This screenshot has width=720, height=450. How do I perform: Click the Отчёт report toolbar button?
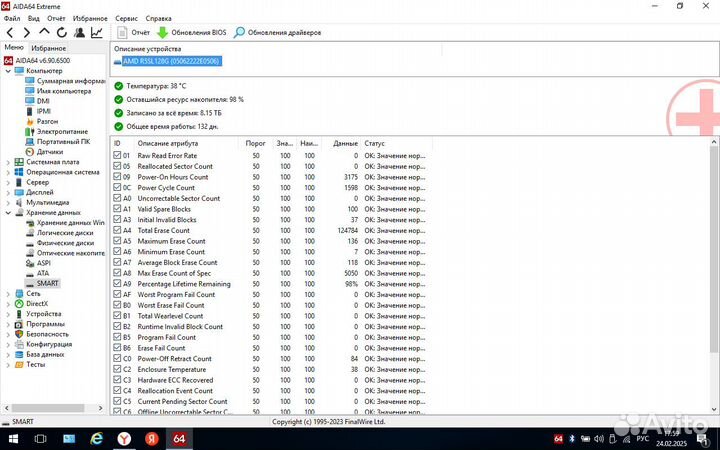(133, 33)
